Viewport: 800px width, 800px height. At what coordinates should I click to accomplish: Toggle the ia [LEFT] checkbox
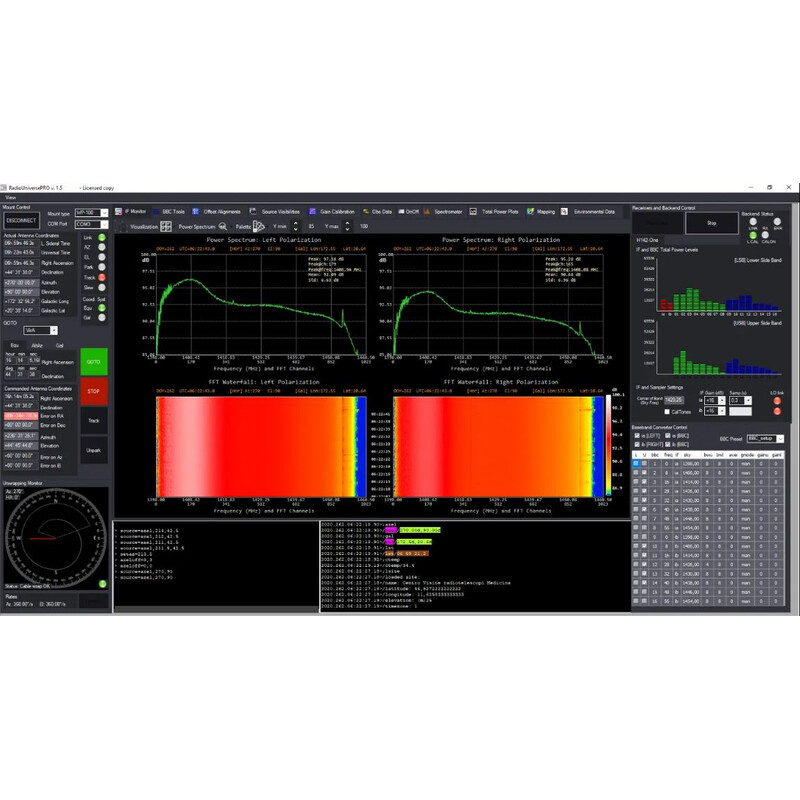tap(637, 436)
